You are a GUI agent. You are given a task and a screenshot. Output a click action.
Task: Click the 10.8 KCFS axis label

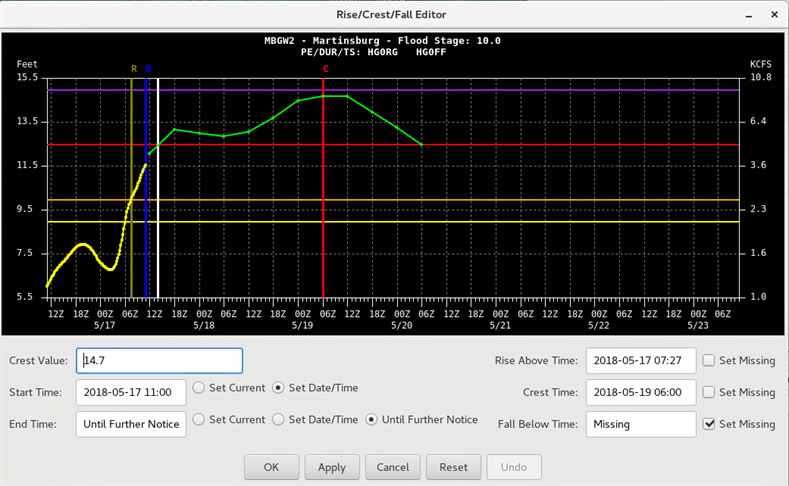pos(761,77)
